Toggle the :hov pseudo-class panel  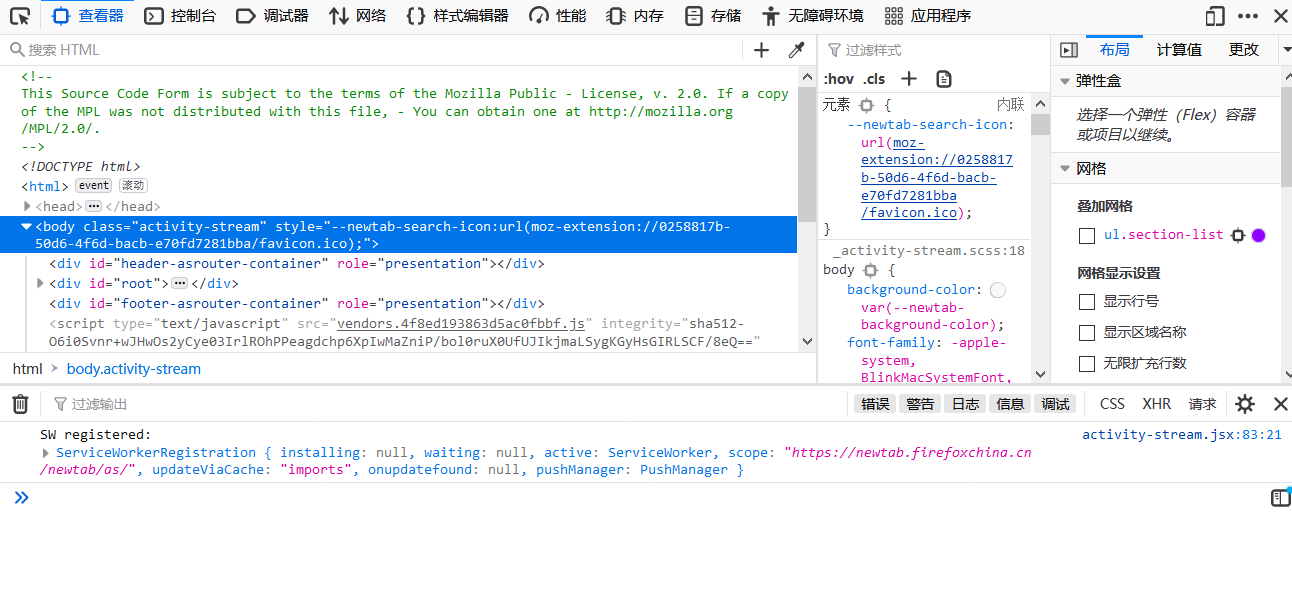tap(839, 79)
